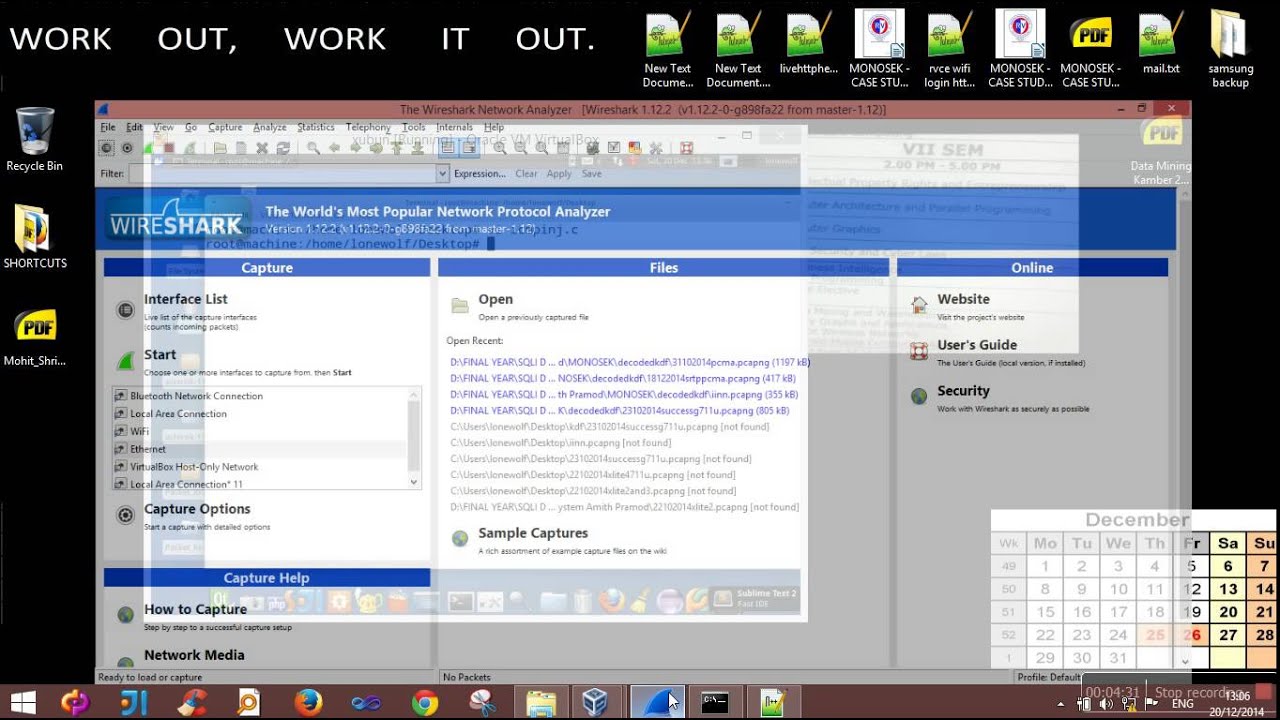Open the Recycle Bin desktop icon
This screenshot has height=720, width=1280.
tap(35, 140)
